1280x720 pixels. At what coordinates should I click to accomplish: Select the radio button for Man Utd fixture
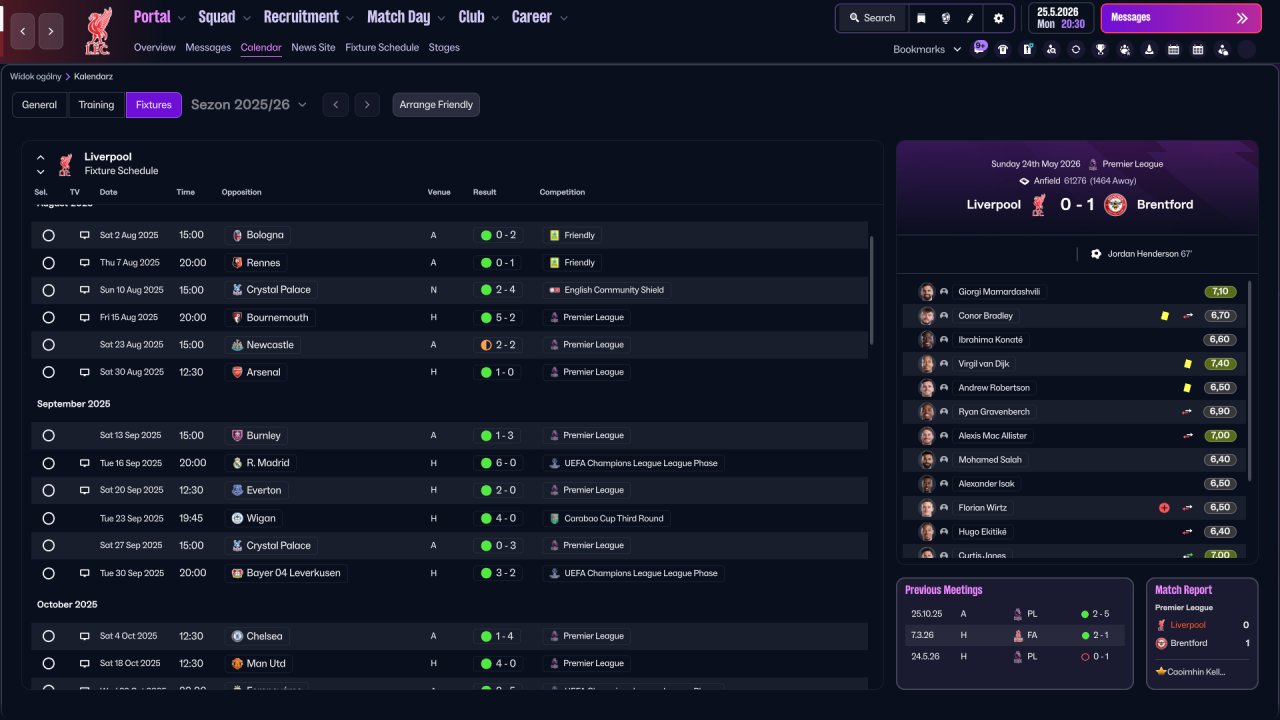pos(48,664)
